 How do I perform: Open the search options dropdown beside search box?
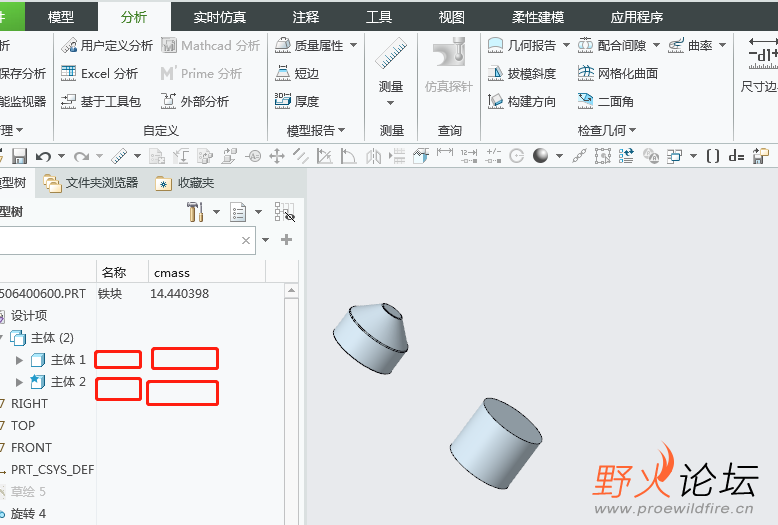click(x=265, y=240)
